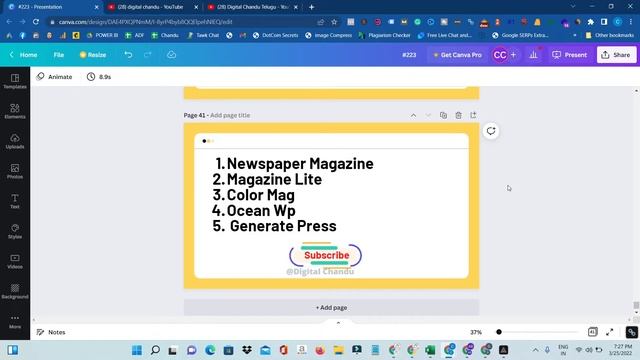Screen dimensions: 640x360
Task: Move Page 41 down
Action: 428,116
